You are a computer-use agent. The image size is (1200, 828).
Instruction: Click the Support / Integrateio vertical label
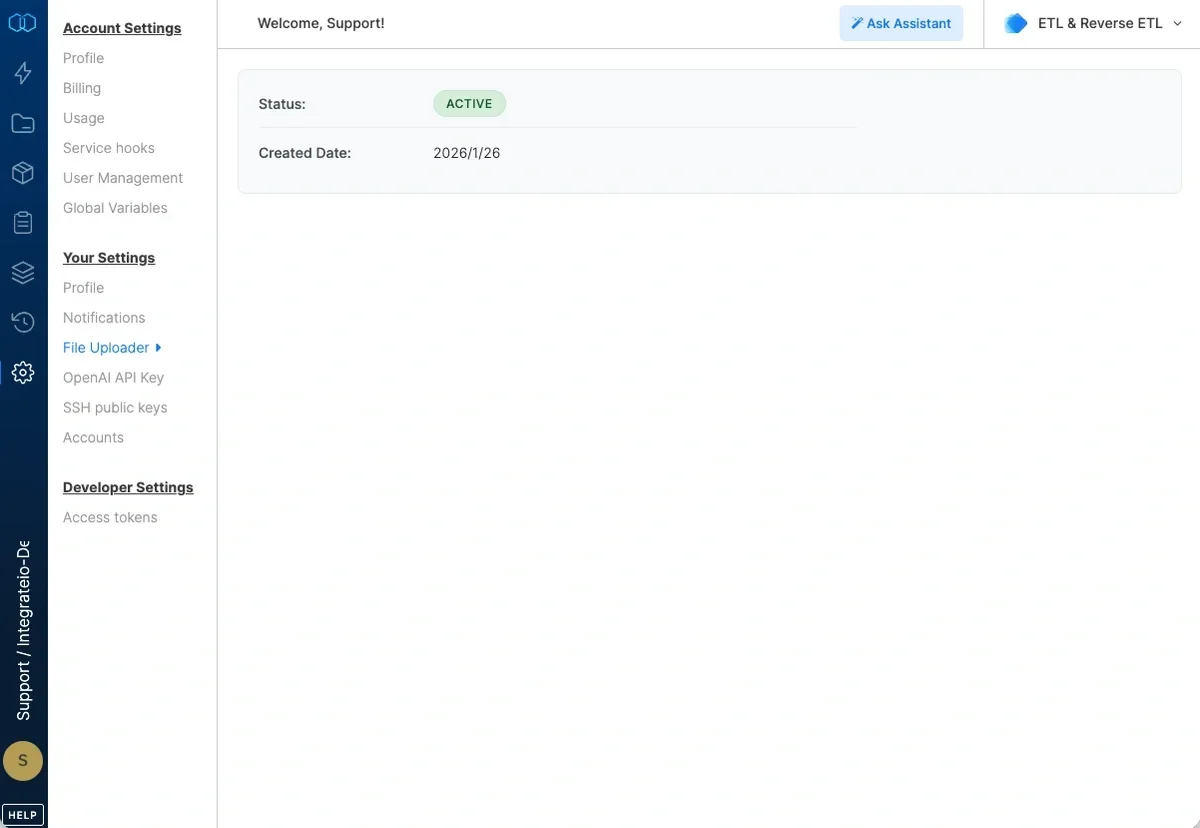point(23,631)
